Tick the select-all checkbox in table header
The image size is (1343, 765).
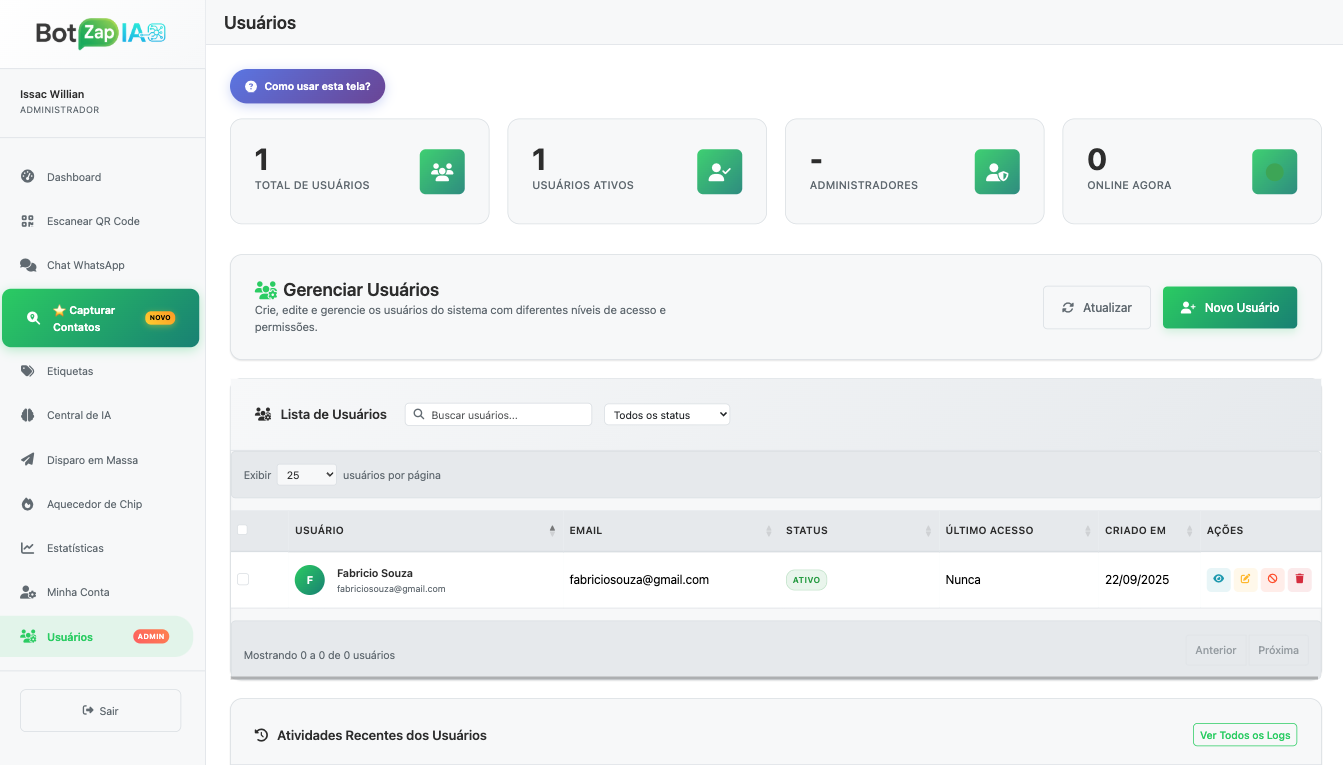(x=242, y=530)
